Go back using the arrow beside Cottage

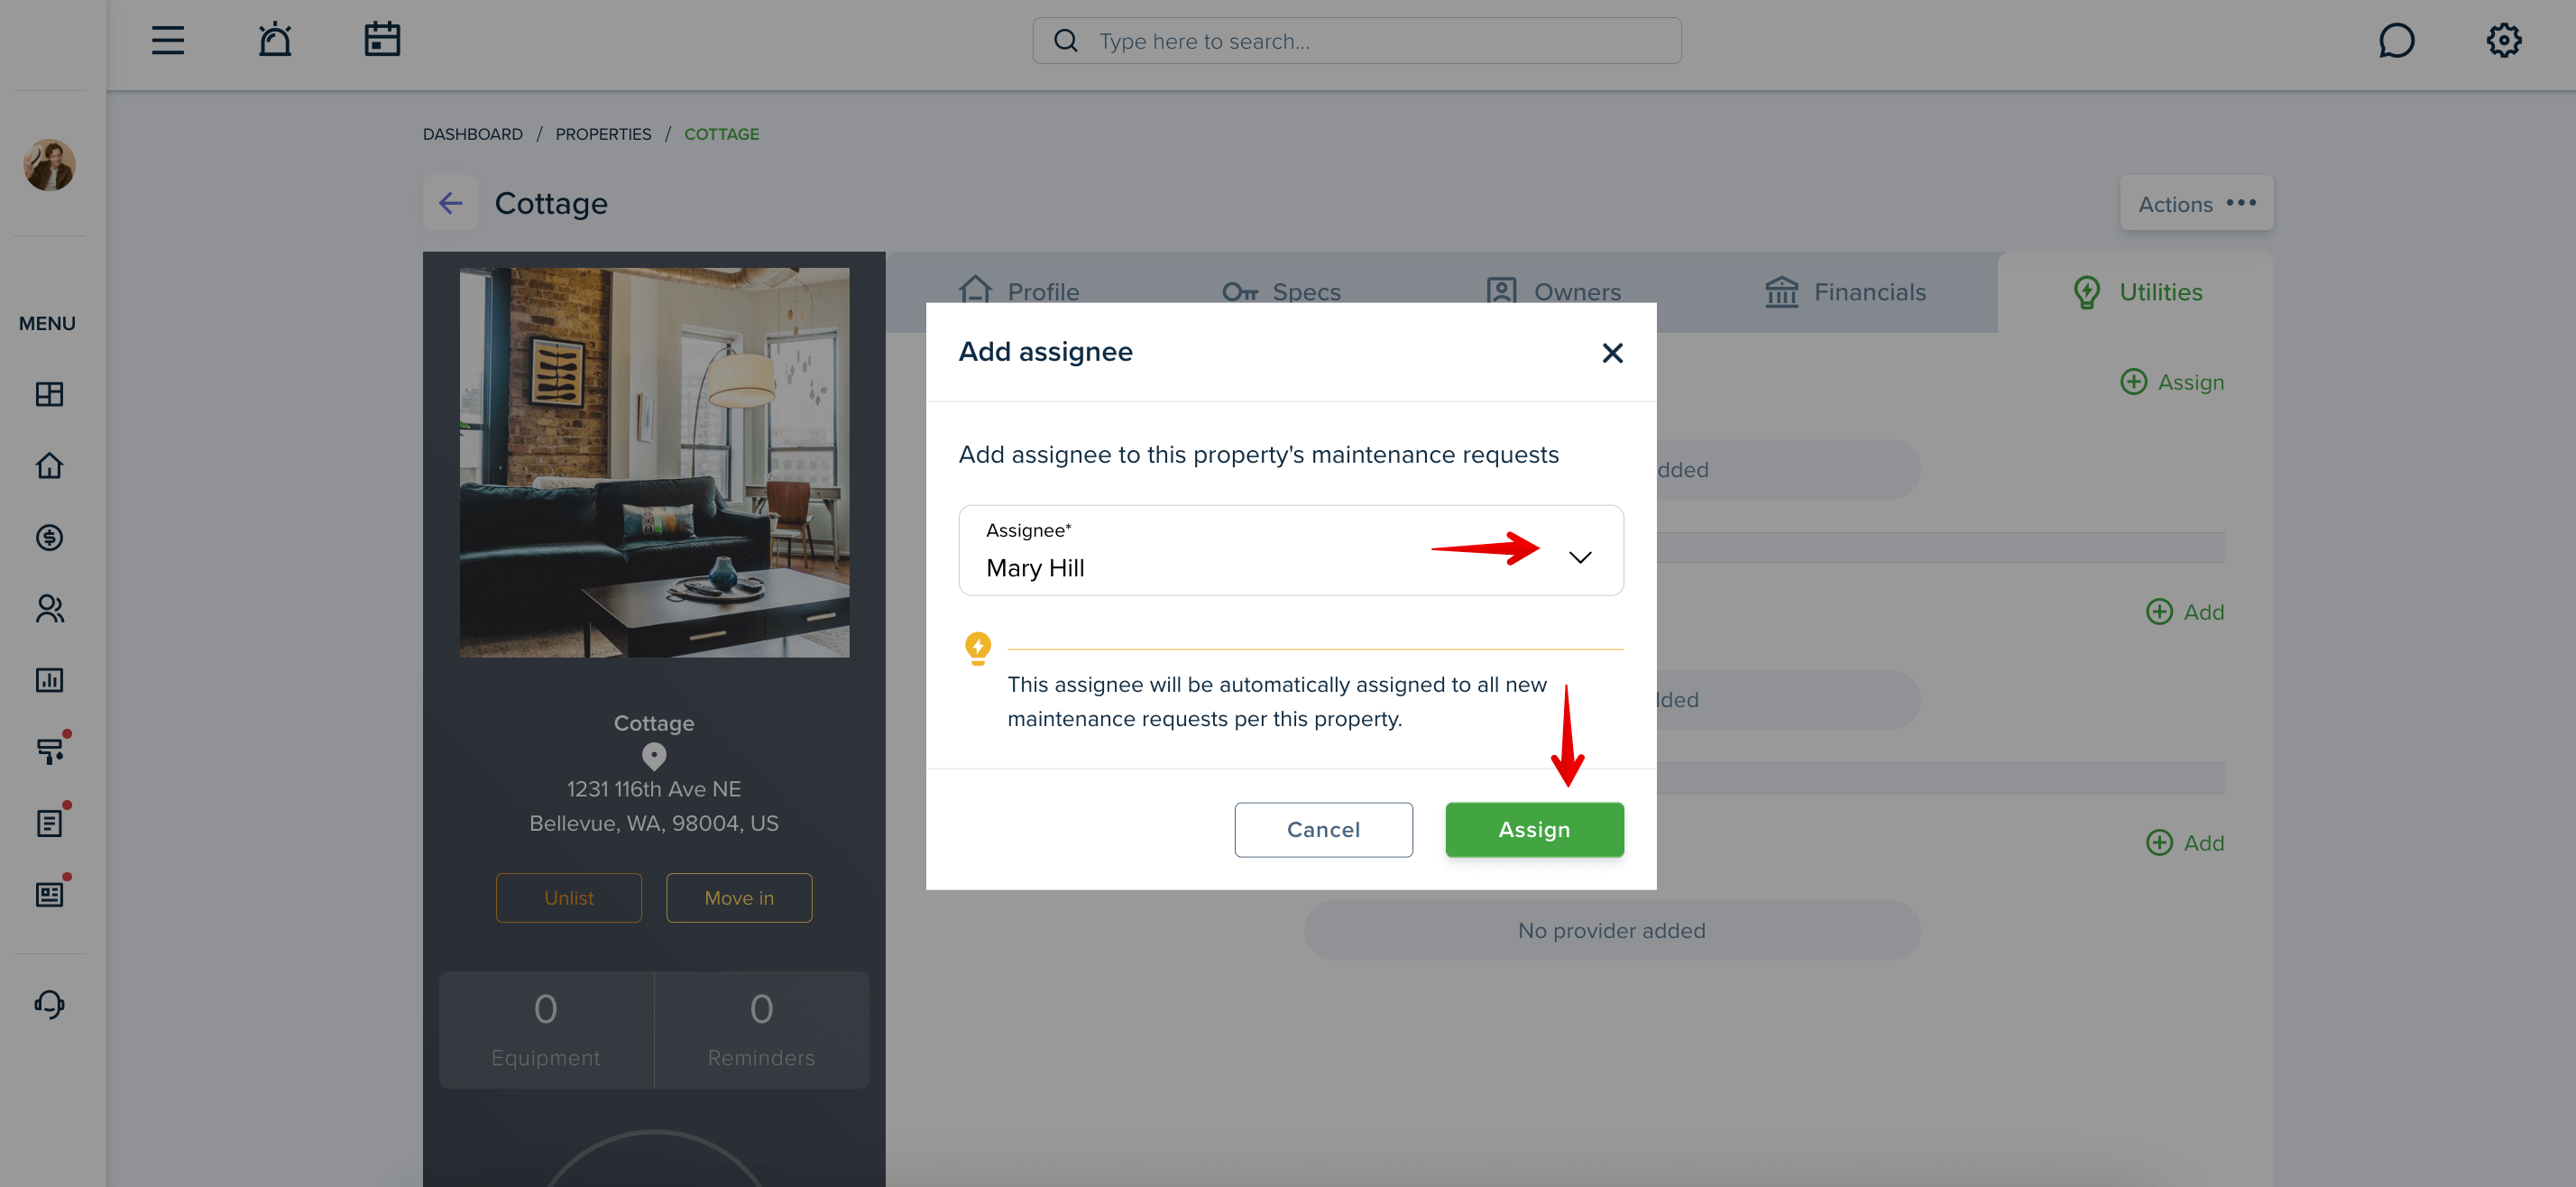[450, 203]
